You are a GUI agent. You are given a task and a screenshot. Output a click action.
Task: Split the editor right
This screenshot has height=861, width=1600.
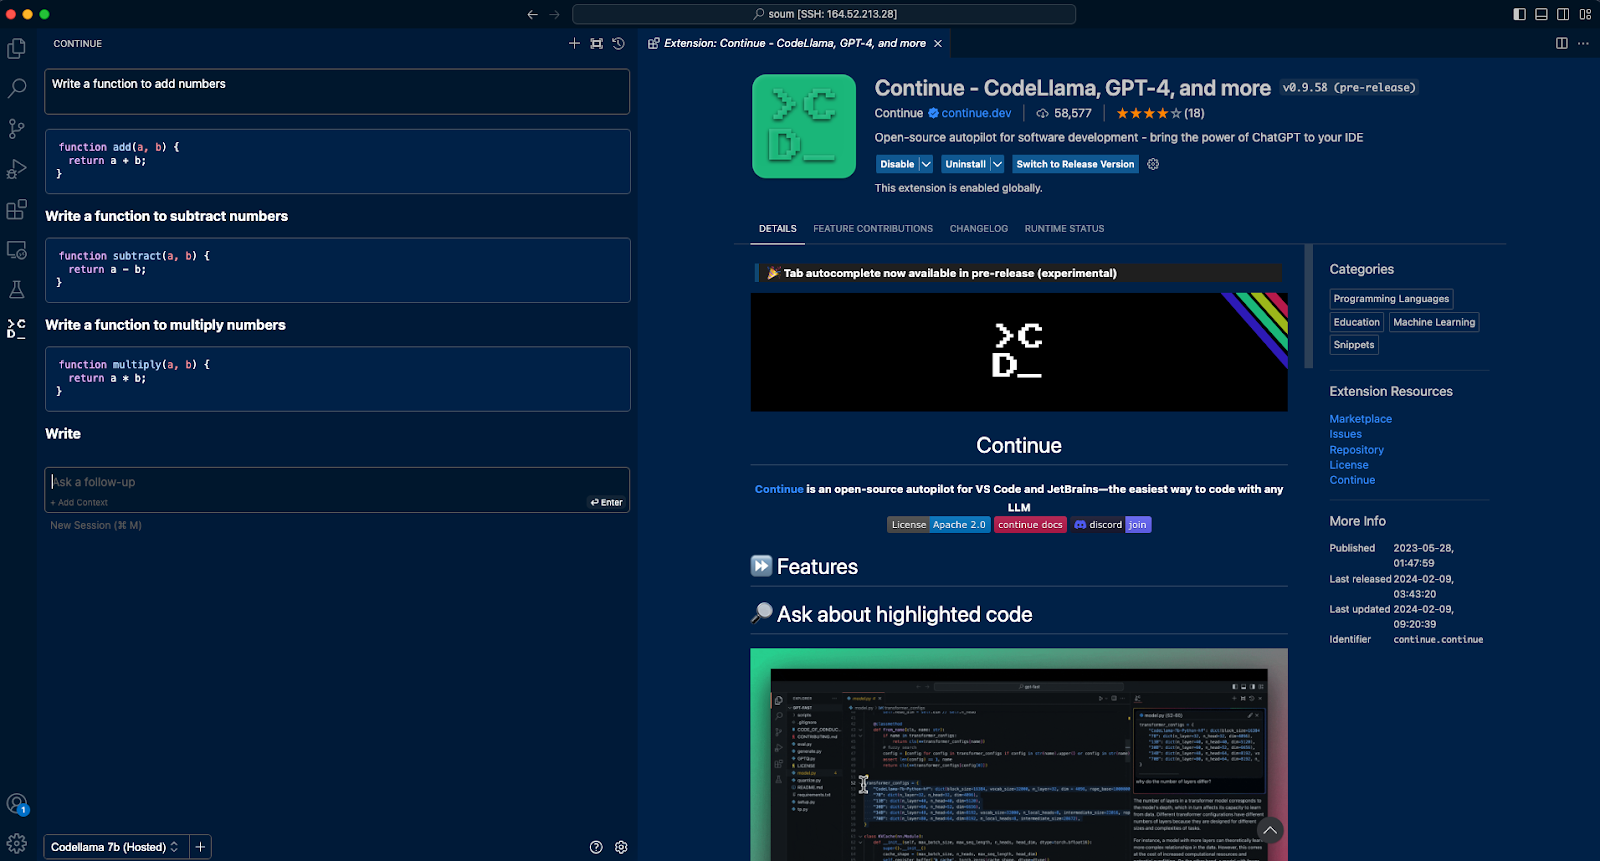pyautogui.click(x=1562, y=43)
